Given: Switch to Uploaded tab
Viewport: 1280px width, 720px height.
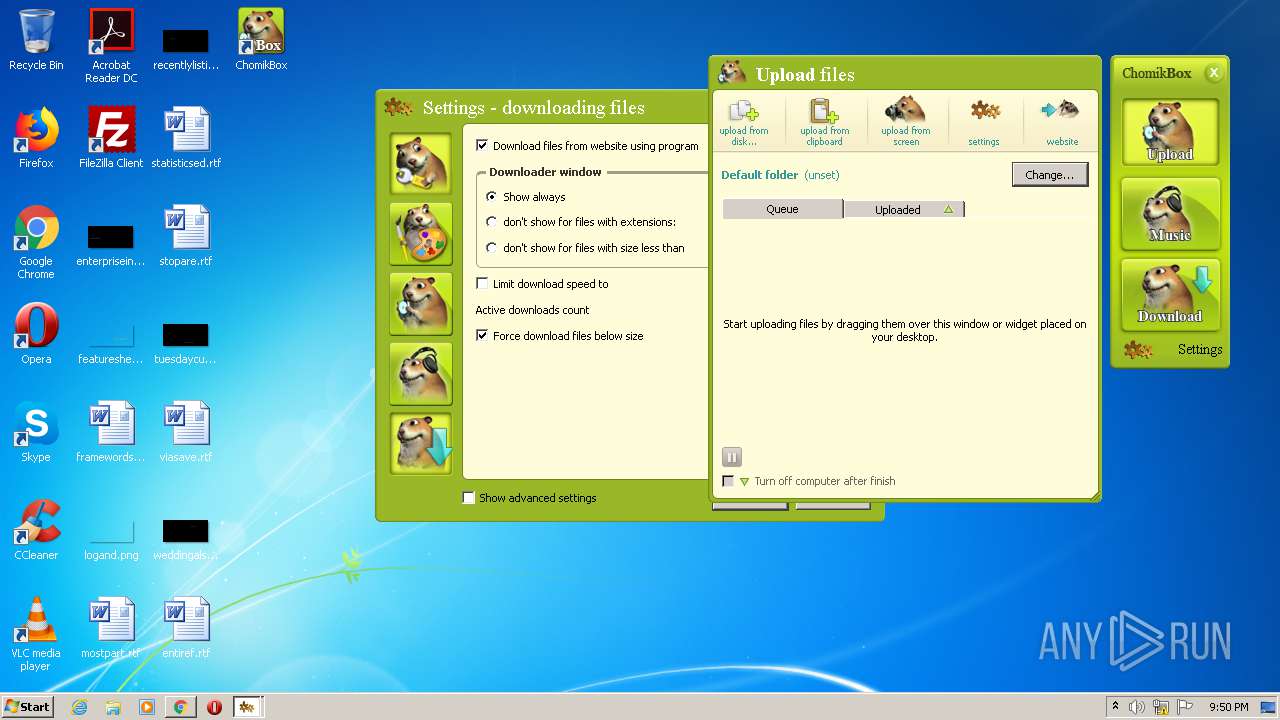Looking at the screenshot, I should (904, 209).
